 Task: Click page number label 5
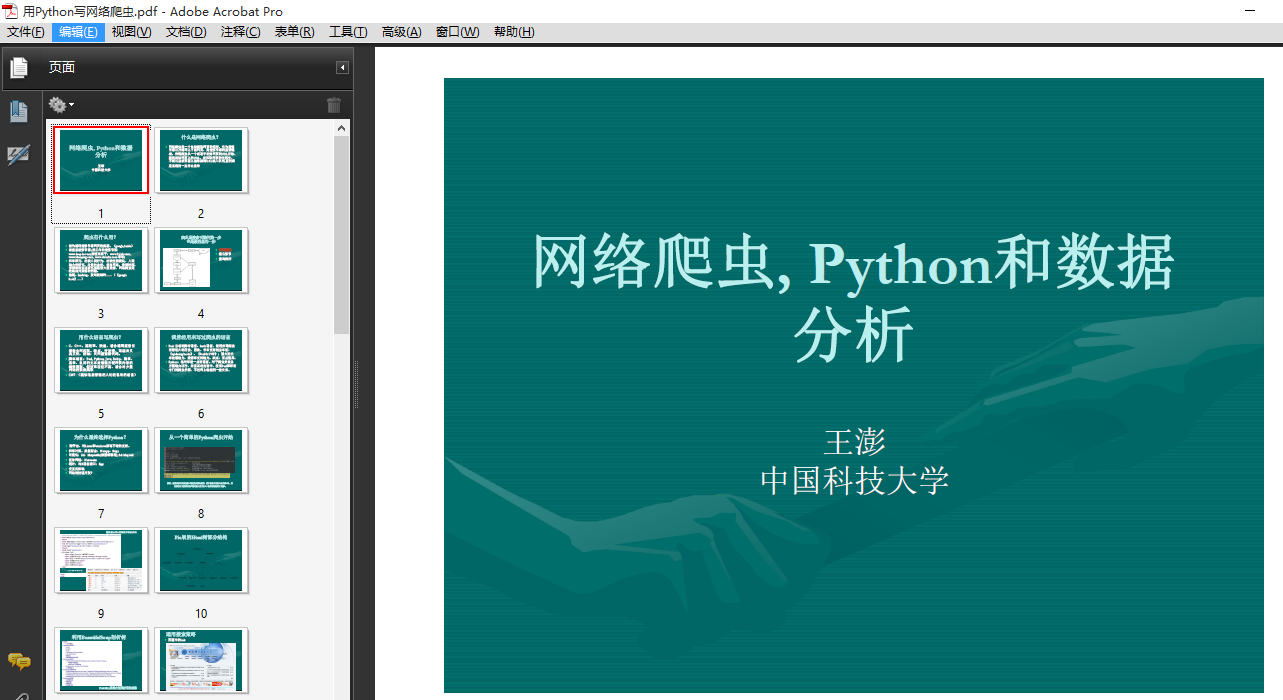click(x=101, y=414)
